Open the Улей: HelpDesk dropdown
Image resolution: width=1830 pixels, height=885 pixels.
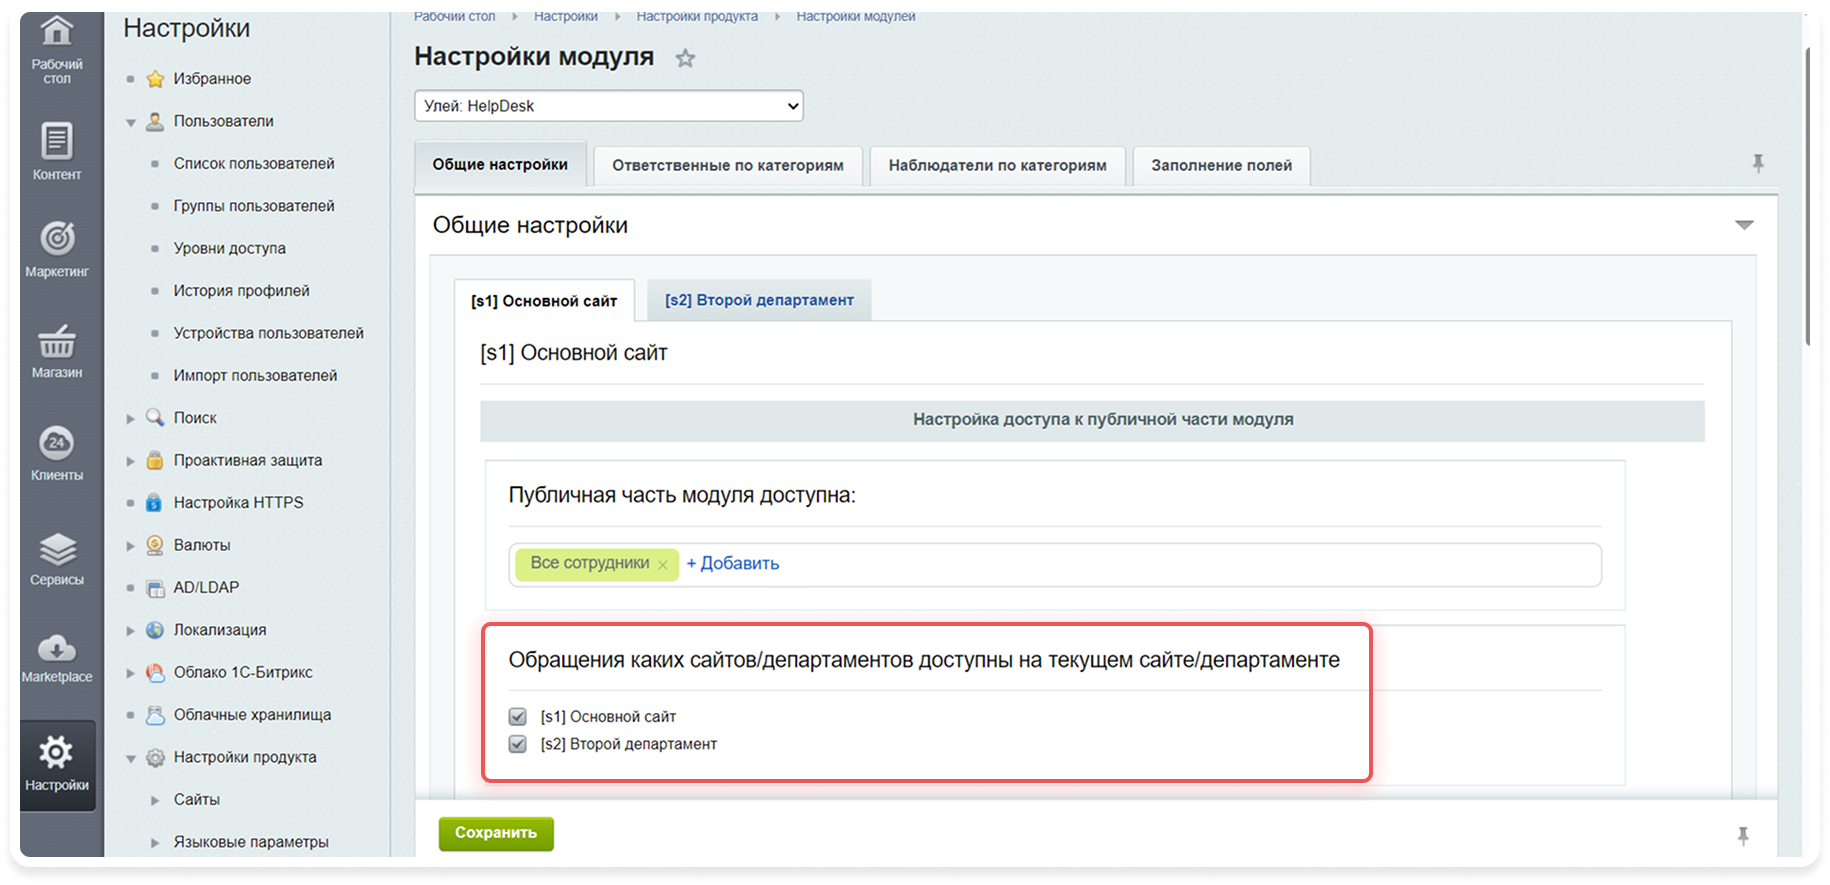(x=609, y=106)
